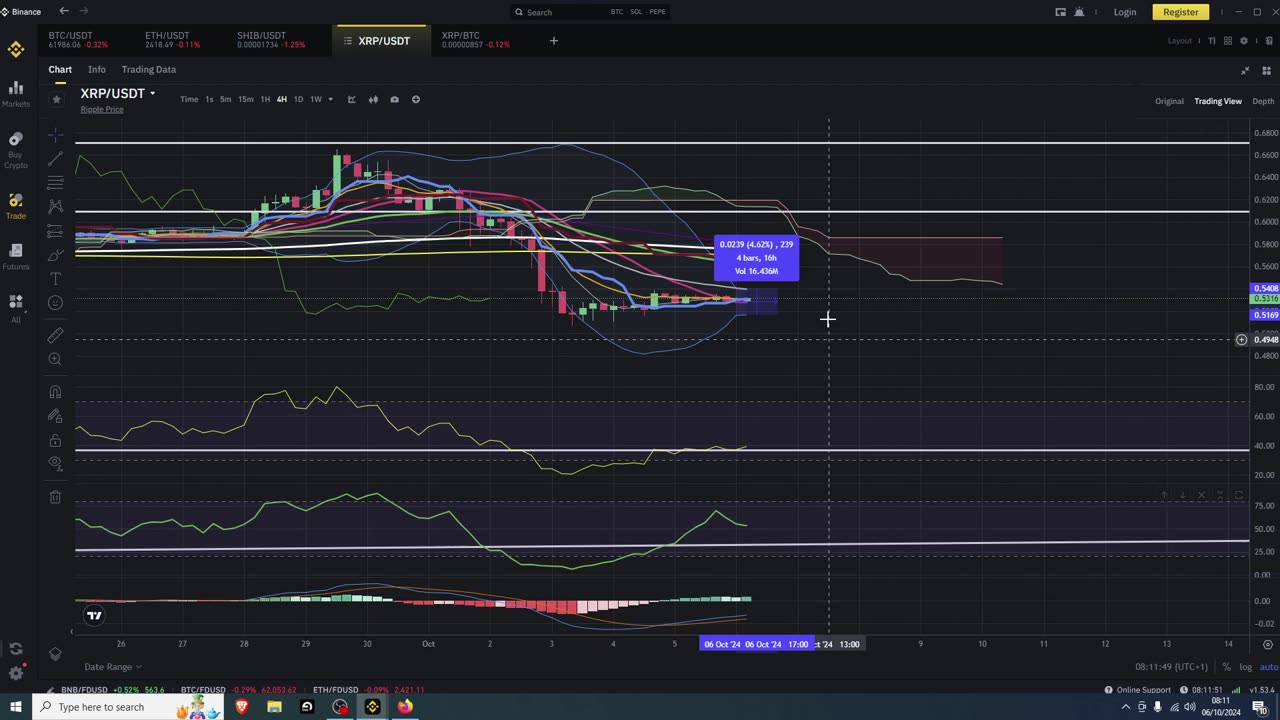Image resolution: width=1280 pixels, height=720 pixels.
Task: Open File Explorer from the taskbar
Action: coord(274,707)
